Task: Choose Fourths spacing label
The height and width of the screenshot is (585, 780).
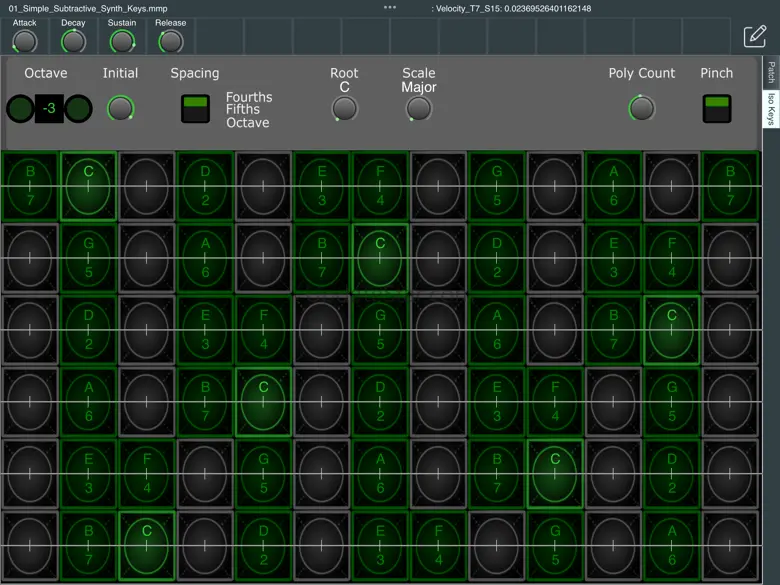Action: point(249,97)
